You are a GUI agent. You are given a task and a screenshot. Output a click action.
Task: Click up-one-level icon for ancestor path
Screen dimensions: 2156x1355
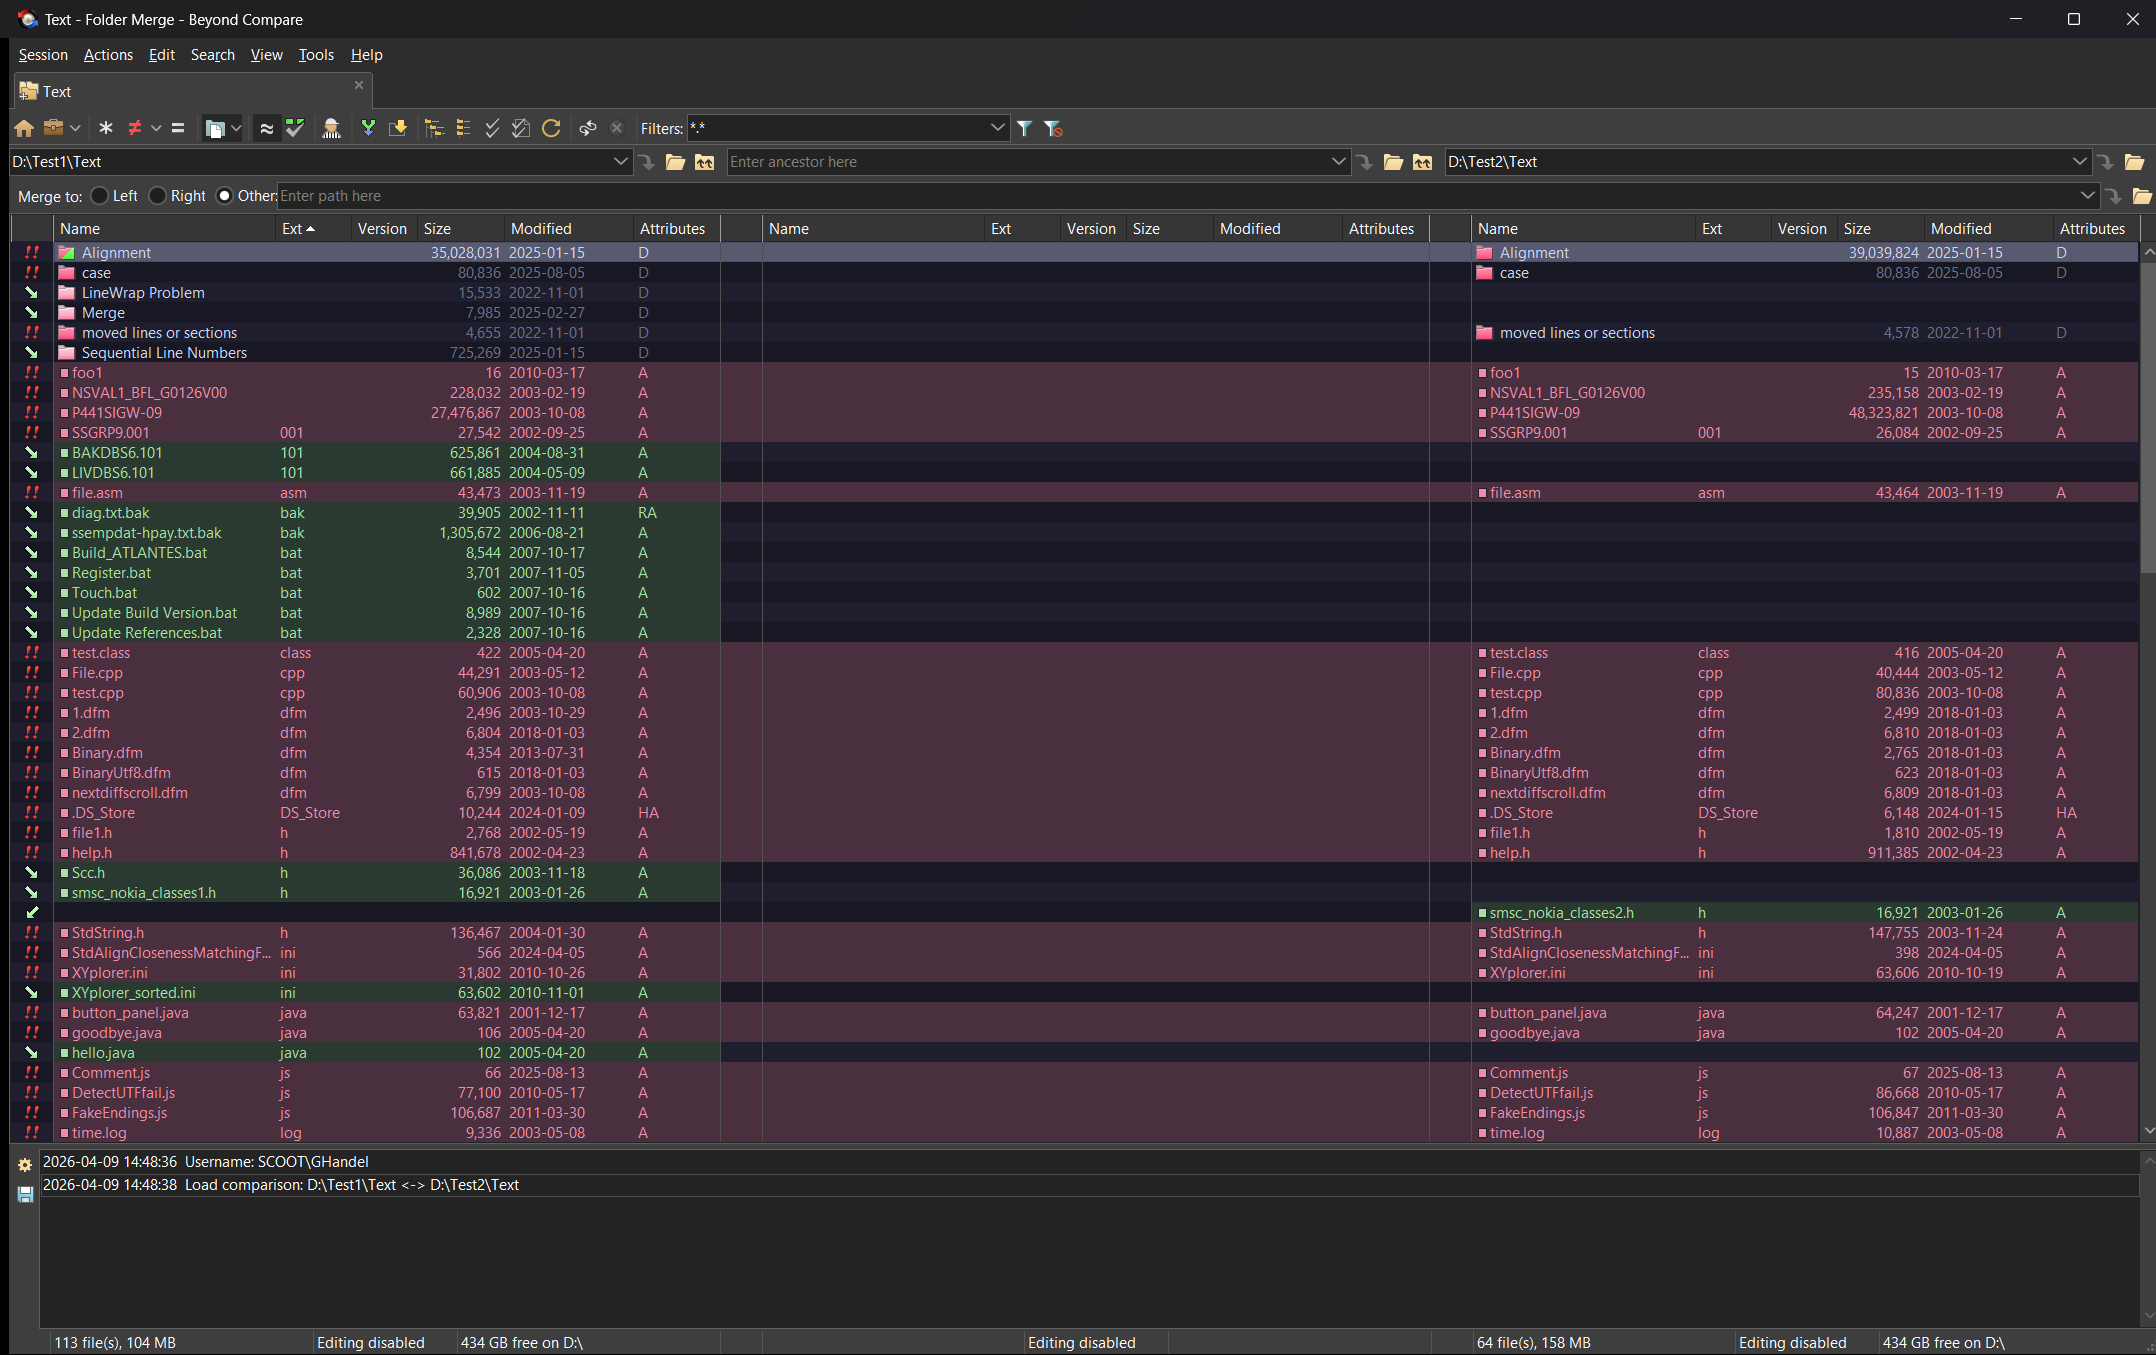(1422, 162)
